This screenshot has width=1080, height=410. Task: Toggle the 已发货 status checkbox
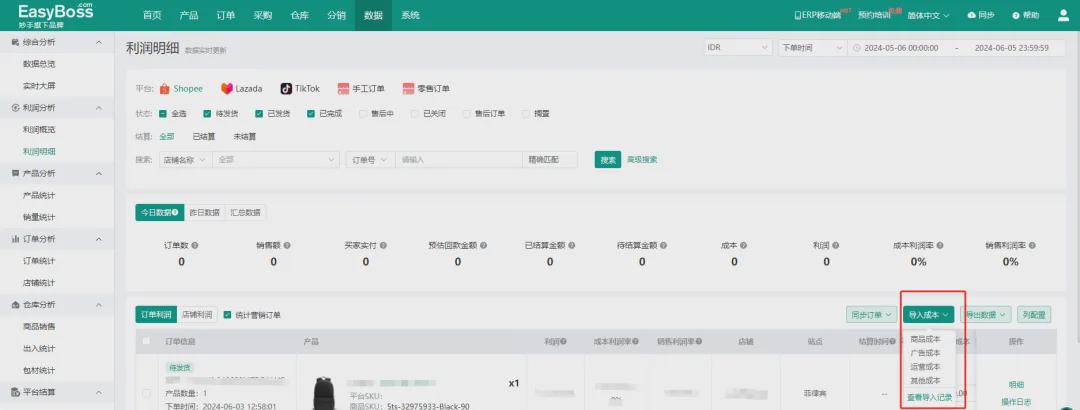click(259, 114)
